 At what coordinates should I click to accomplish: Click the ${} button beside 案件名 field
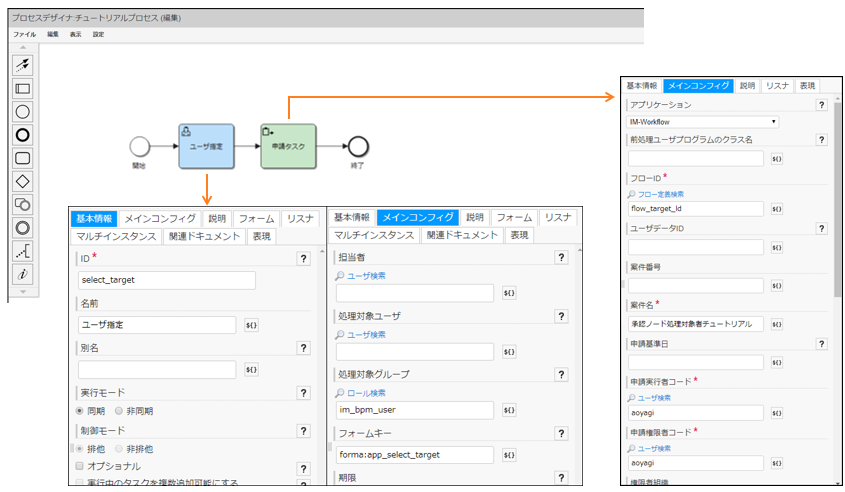(x=777, y=324)
